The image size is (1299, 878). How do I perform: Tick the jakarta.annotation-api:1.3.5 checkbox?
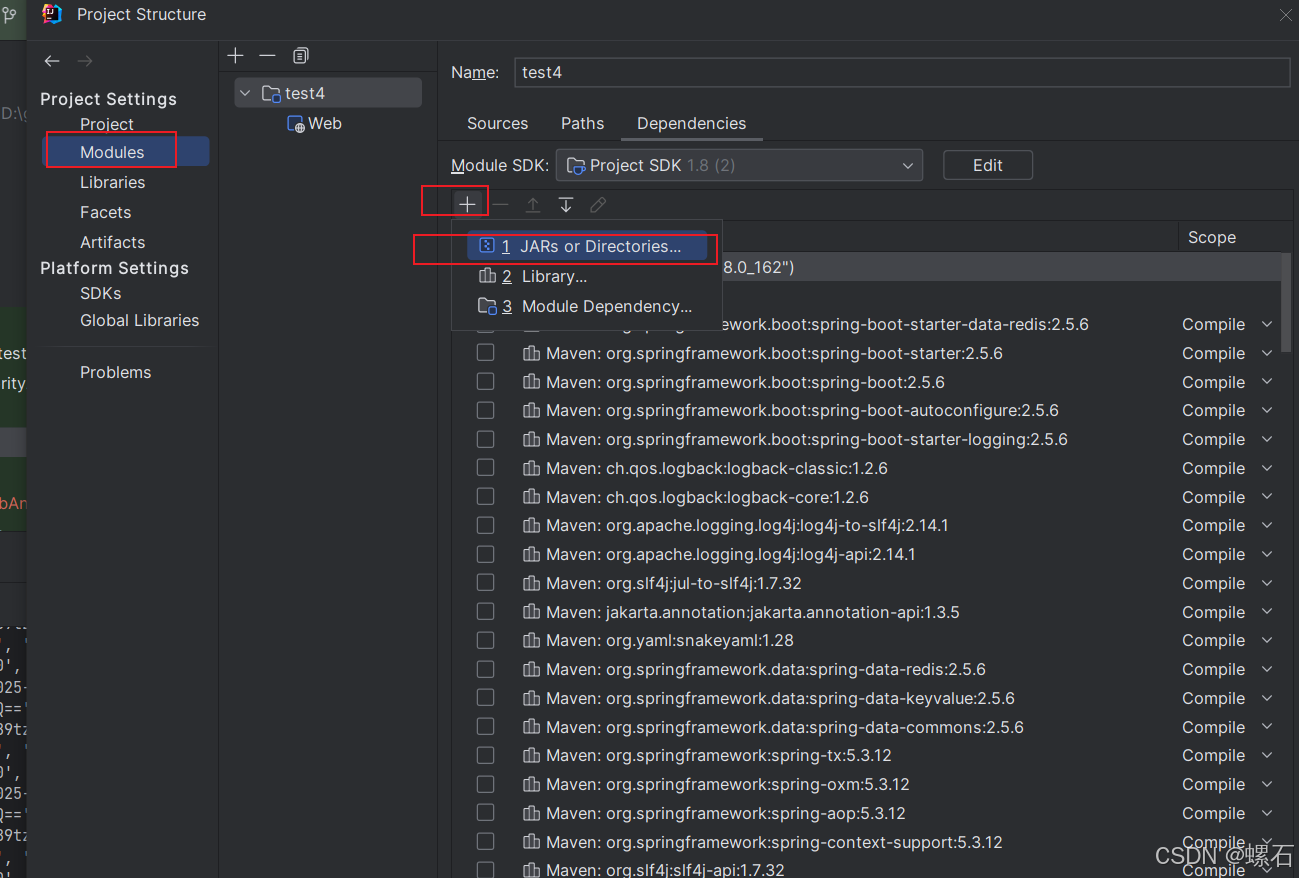pos(485,612)
